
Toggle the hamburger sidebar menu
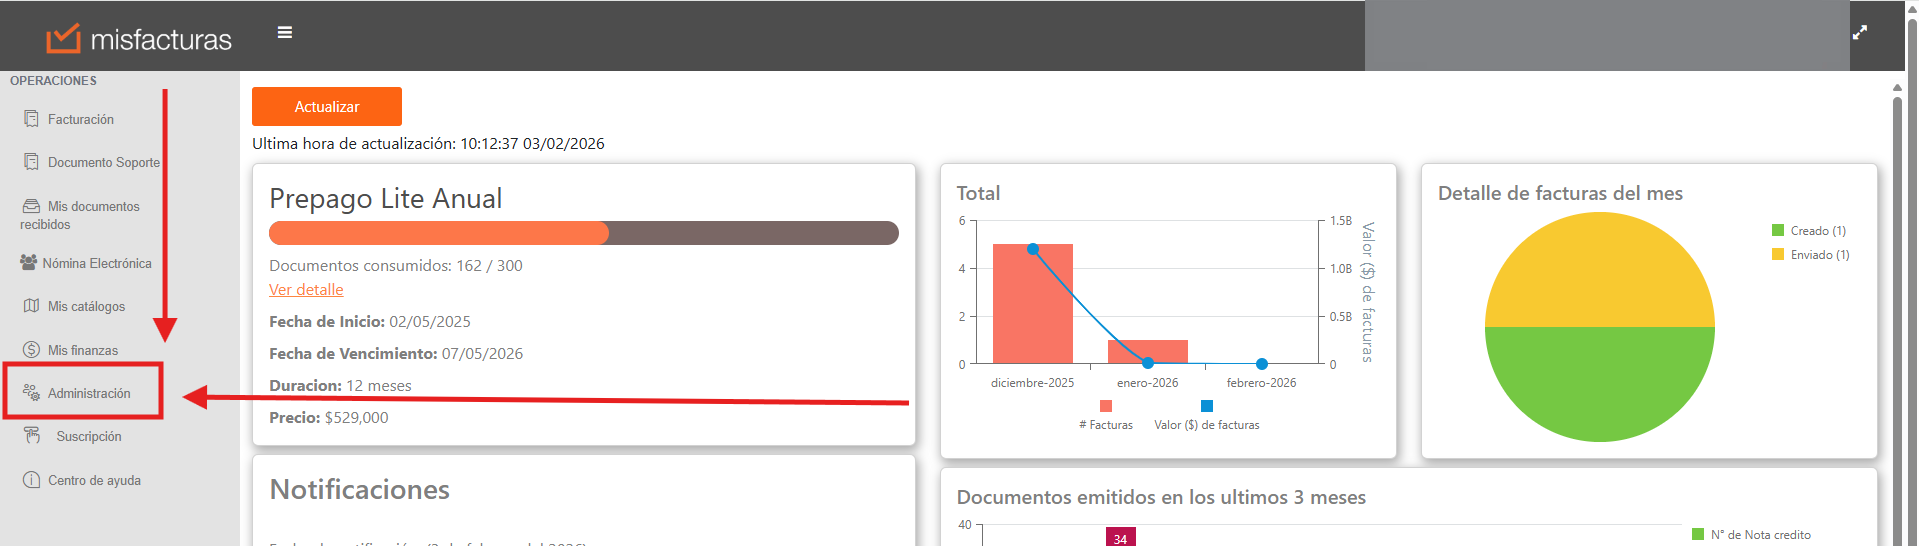click(285, 33)
